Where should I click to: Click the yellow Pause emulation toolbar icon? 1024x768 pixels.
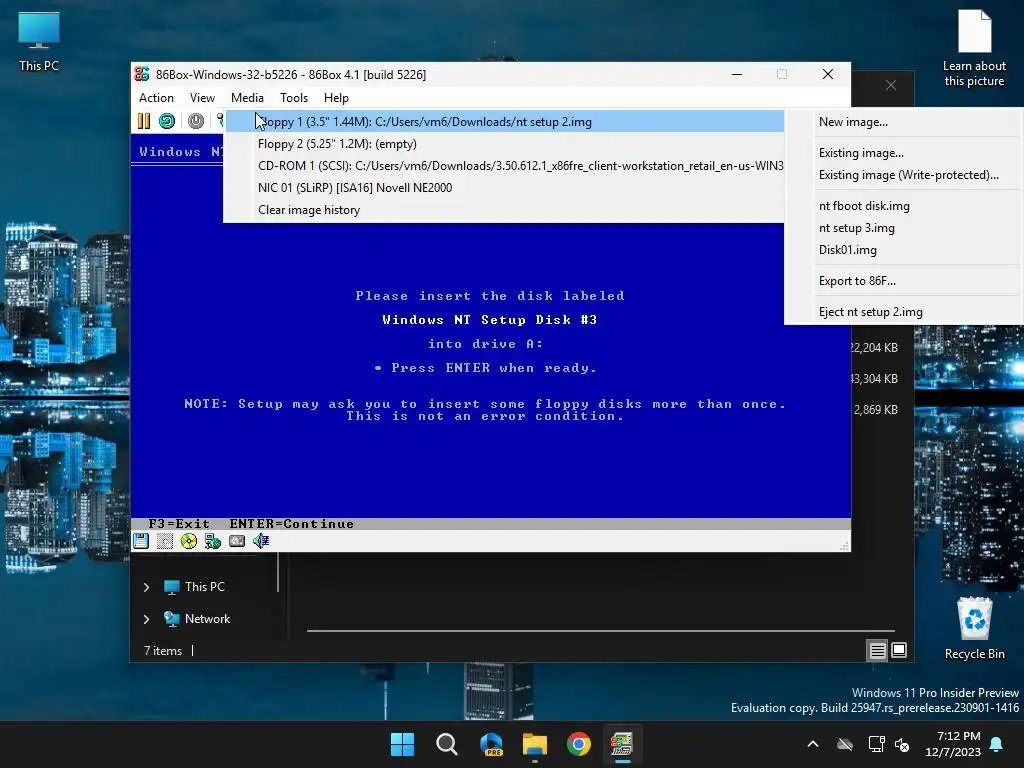click(x=144, y=121)
